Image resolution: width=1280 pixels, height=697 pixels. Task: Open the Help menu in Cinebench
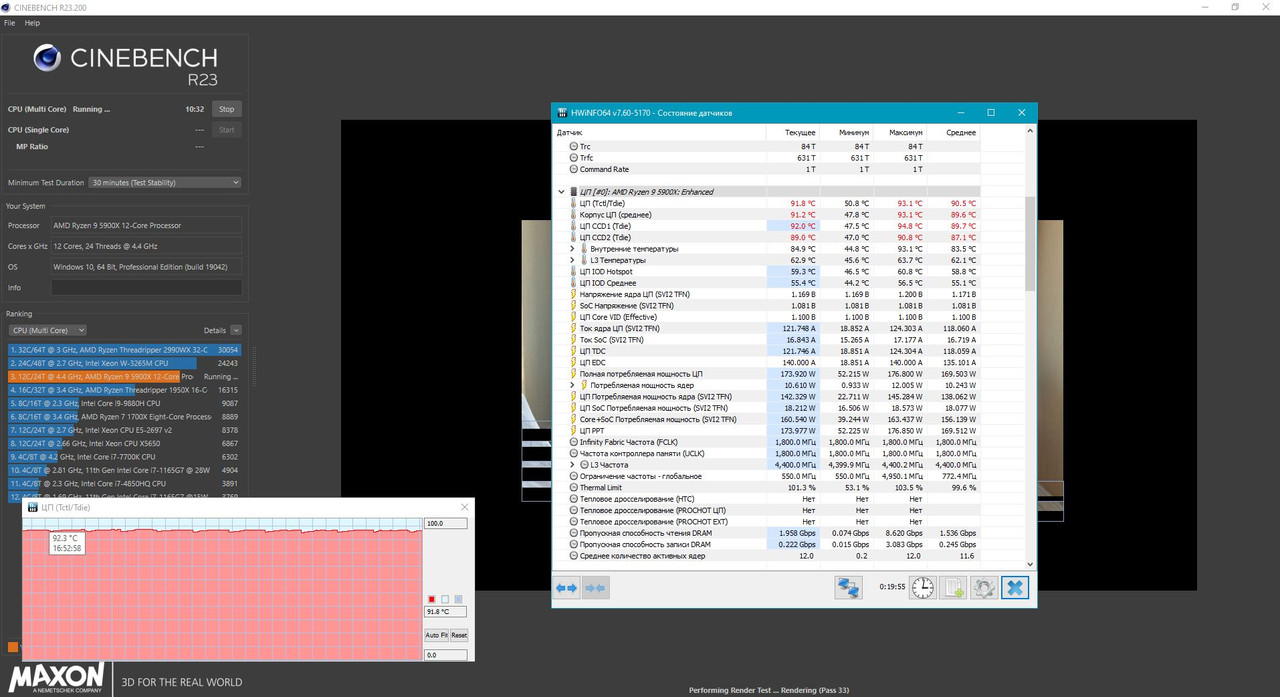pos(32,22)
